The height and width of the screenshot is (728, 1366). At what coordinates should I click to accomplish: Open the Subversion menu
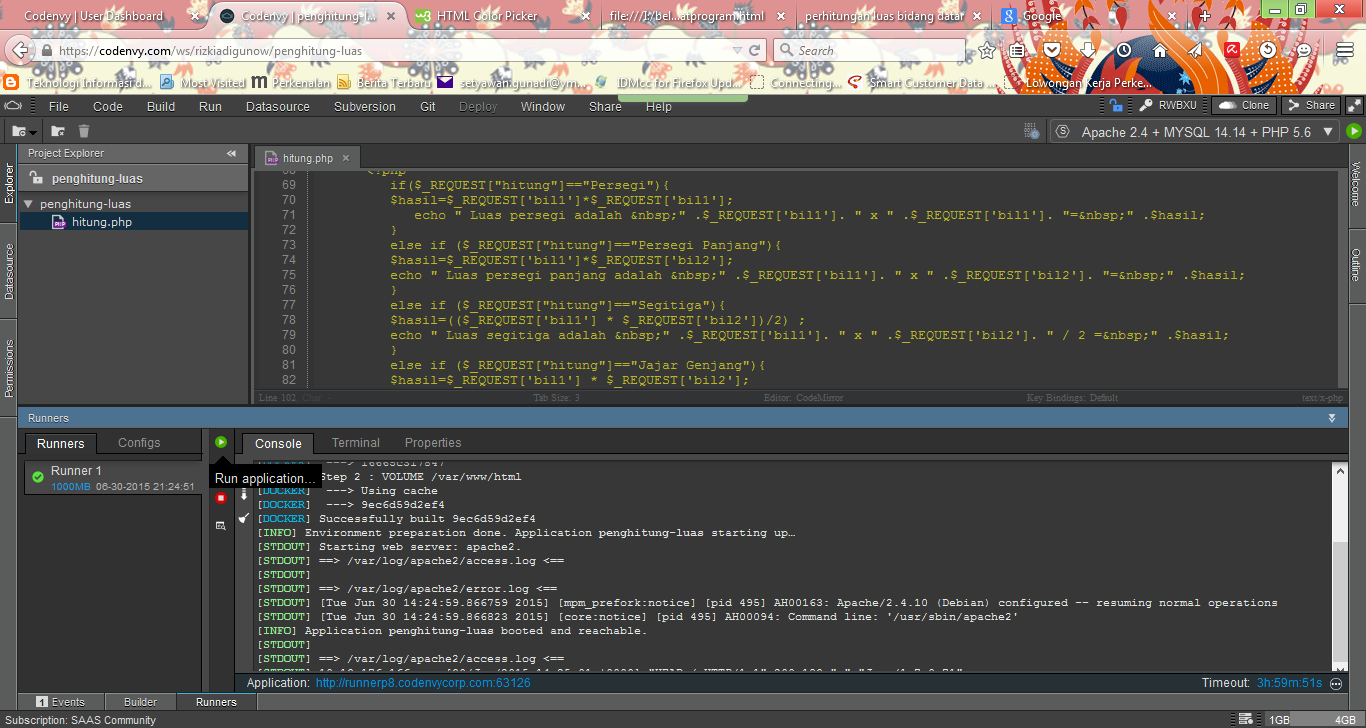(x=364, y=105)
